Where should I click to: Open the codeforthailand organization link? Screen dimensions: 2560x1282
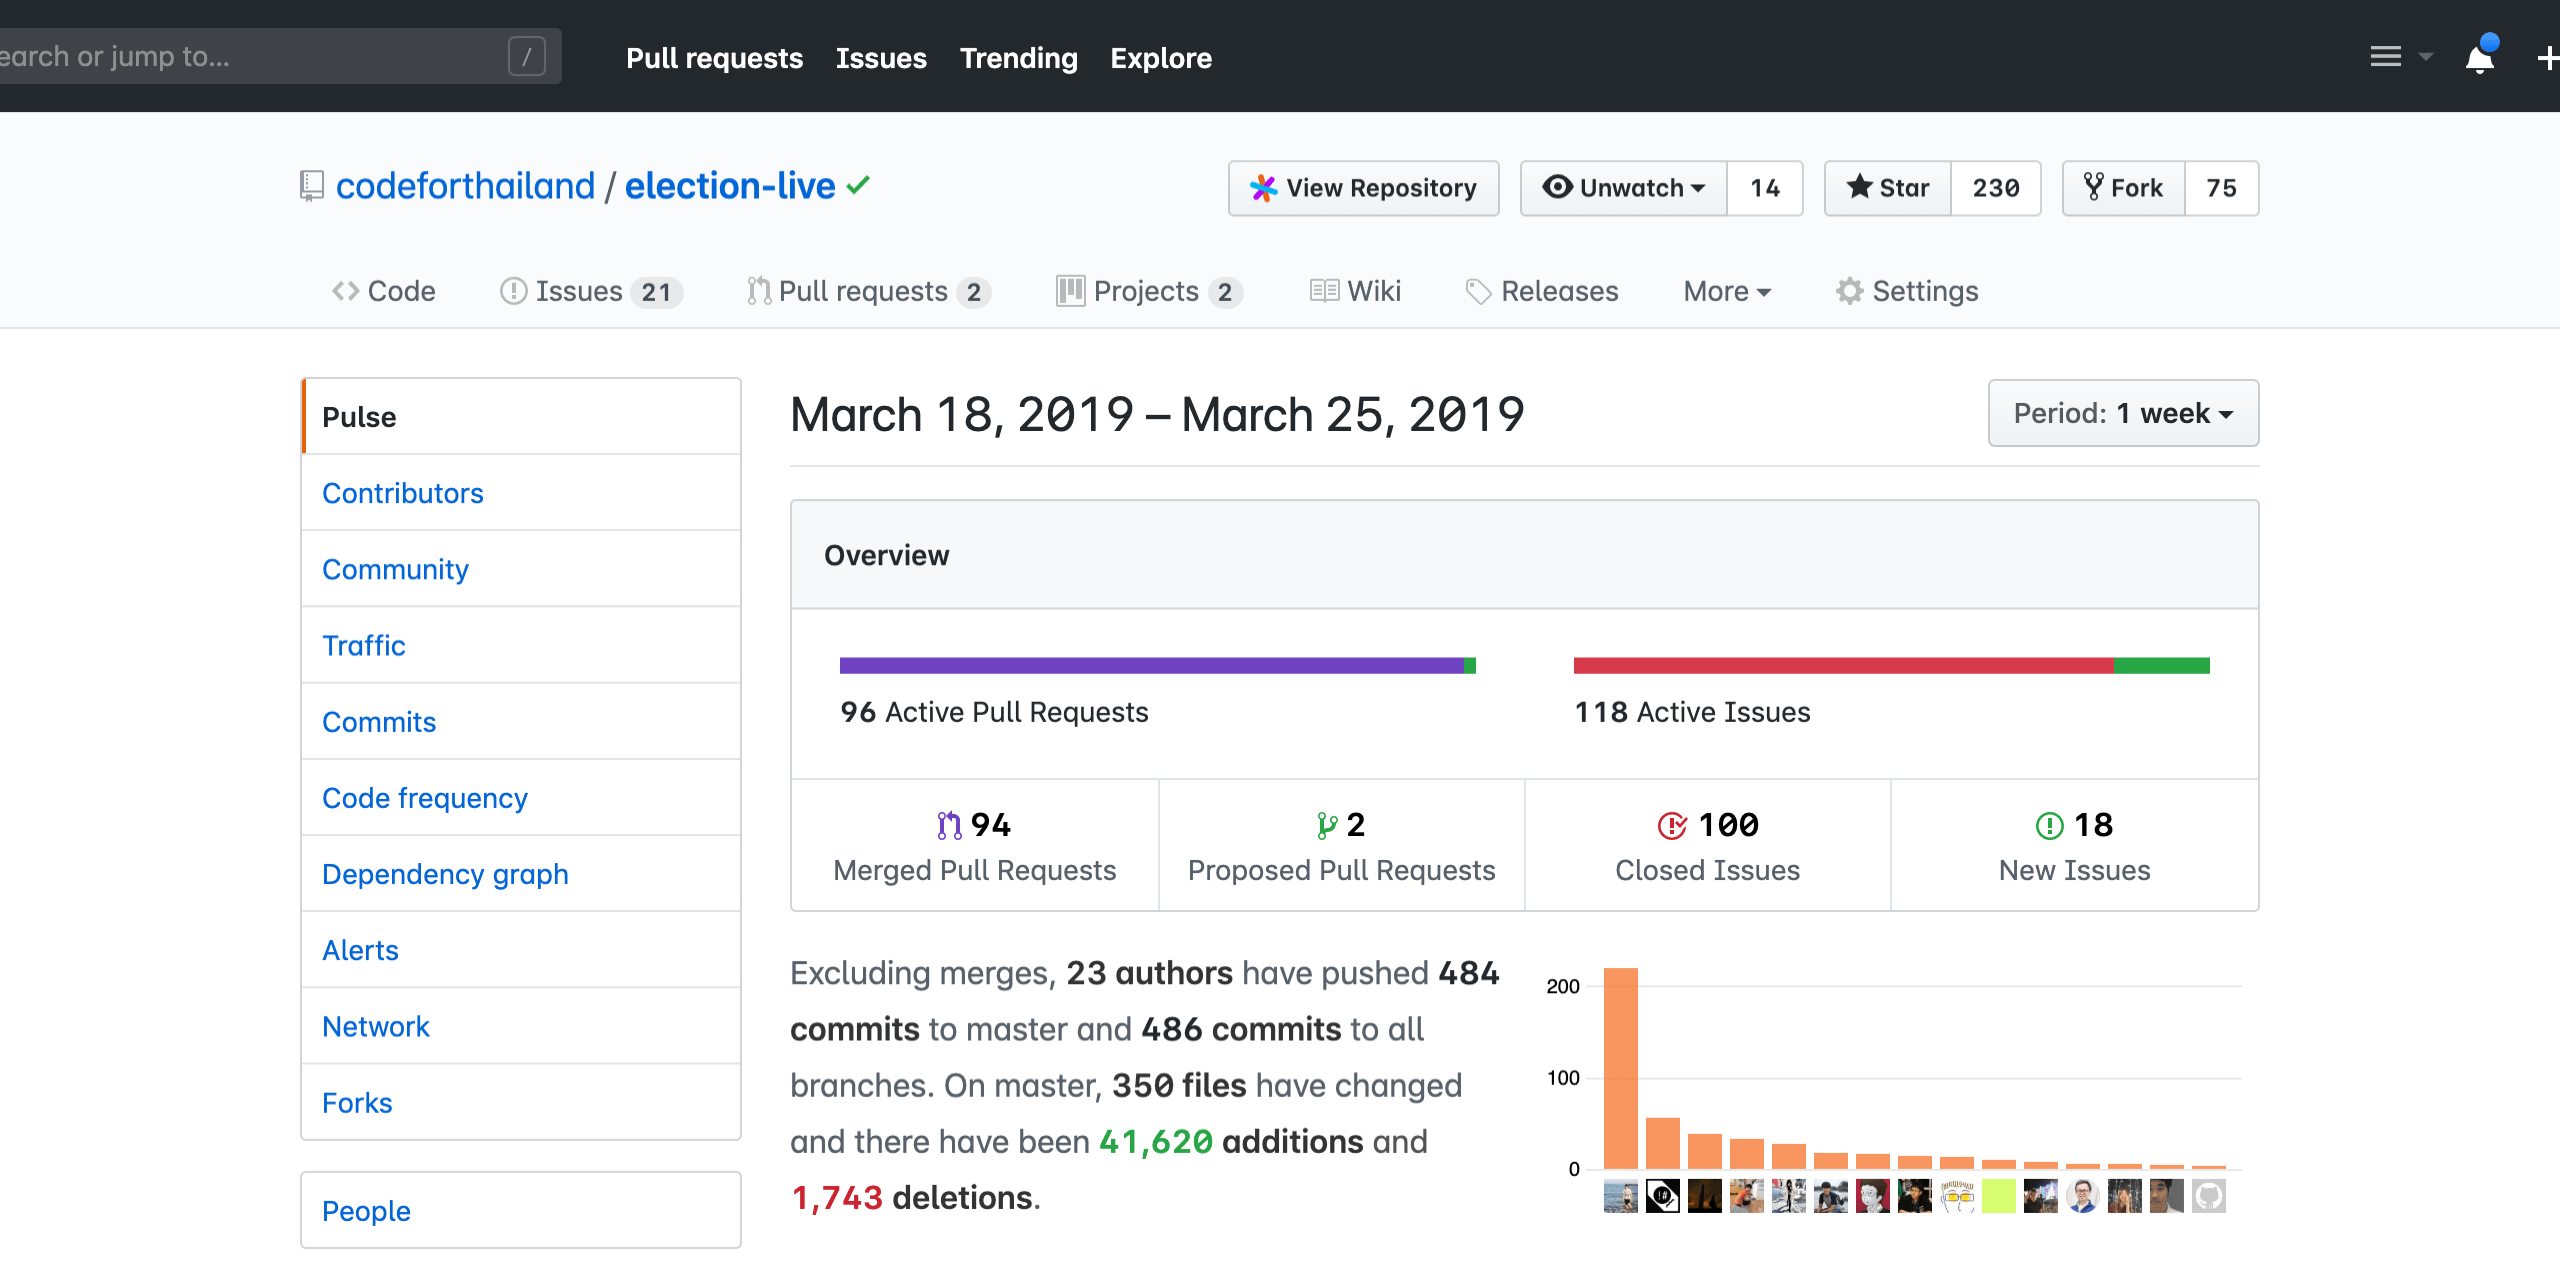pyautogui.click(x=465, y=186)
